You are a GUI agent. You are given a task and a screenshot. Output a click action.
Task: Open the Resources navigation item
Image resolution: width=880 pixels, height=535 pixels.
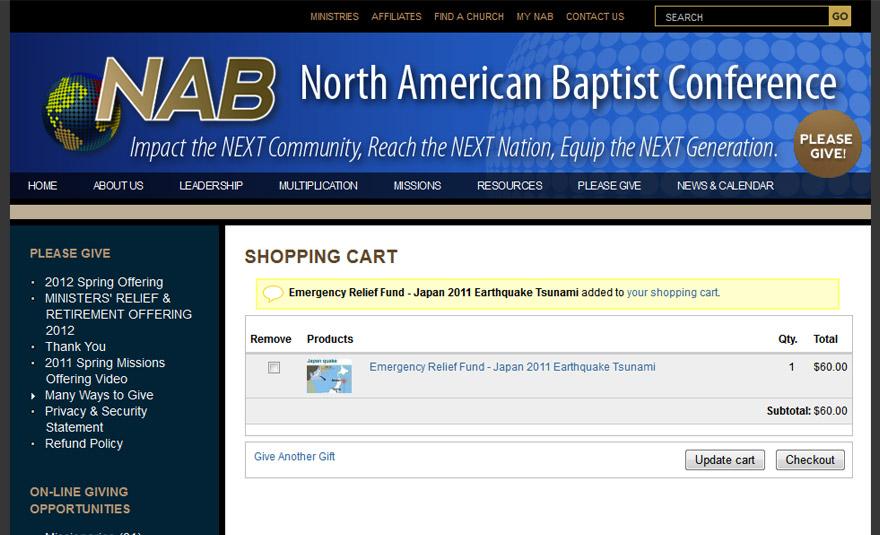pyautogui.click(x=510, y=186)
